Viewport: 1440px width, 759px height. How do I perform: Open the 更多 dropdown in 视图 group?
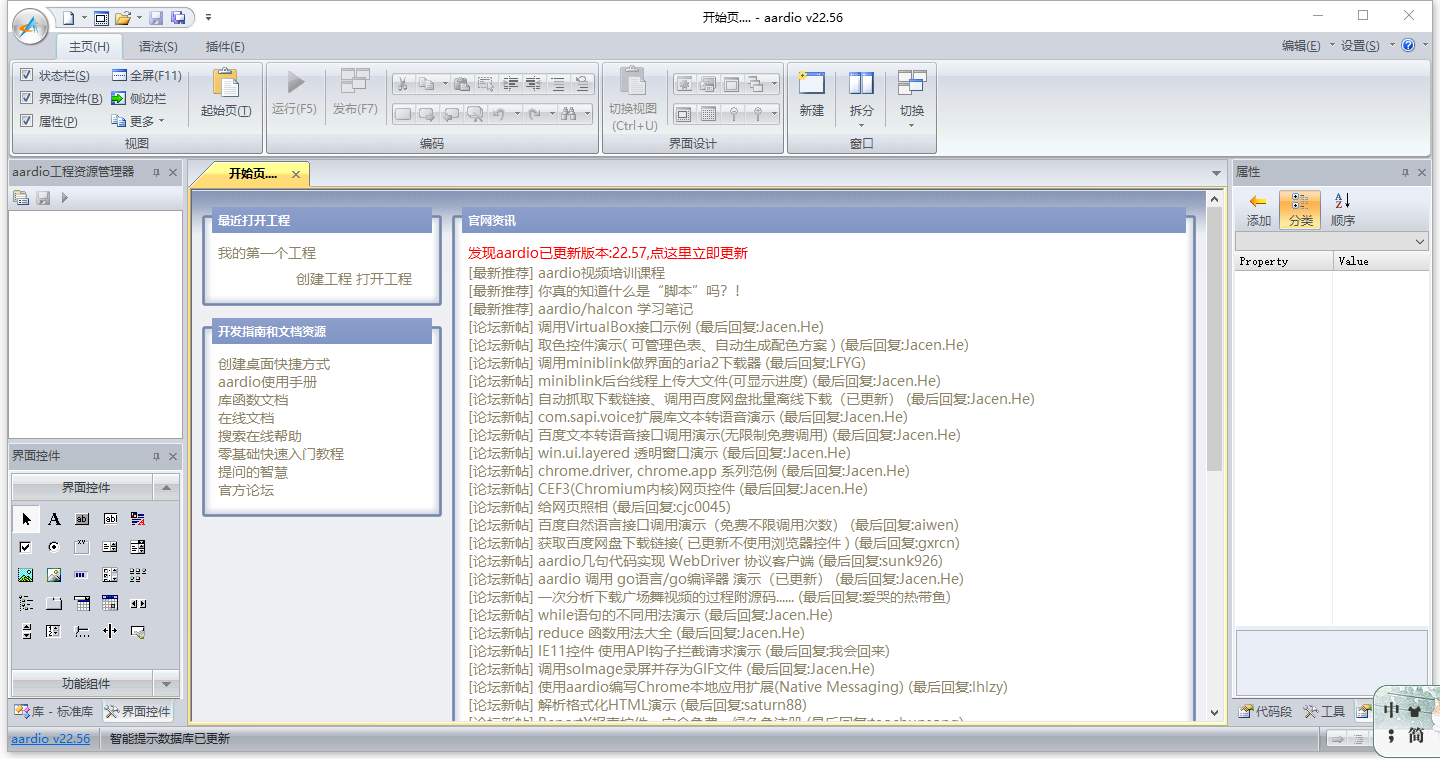click(x=138, y=121)
